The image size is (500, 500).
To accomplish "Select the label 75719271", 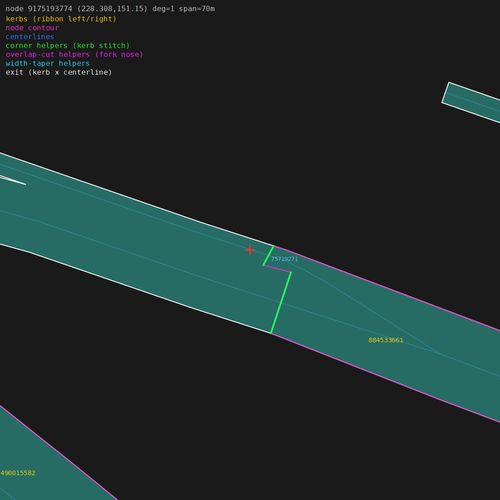I will [284, 259].
